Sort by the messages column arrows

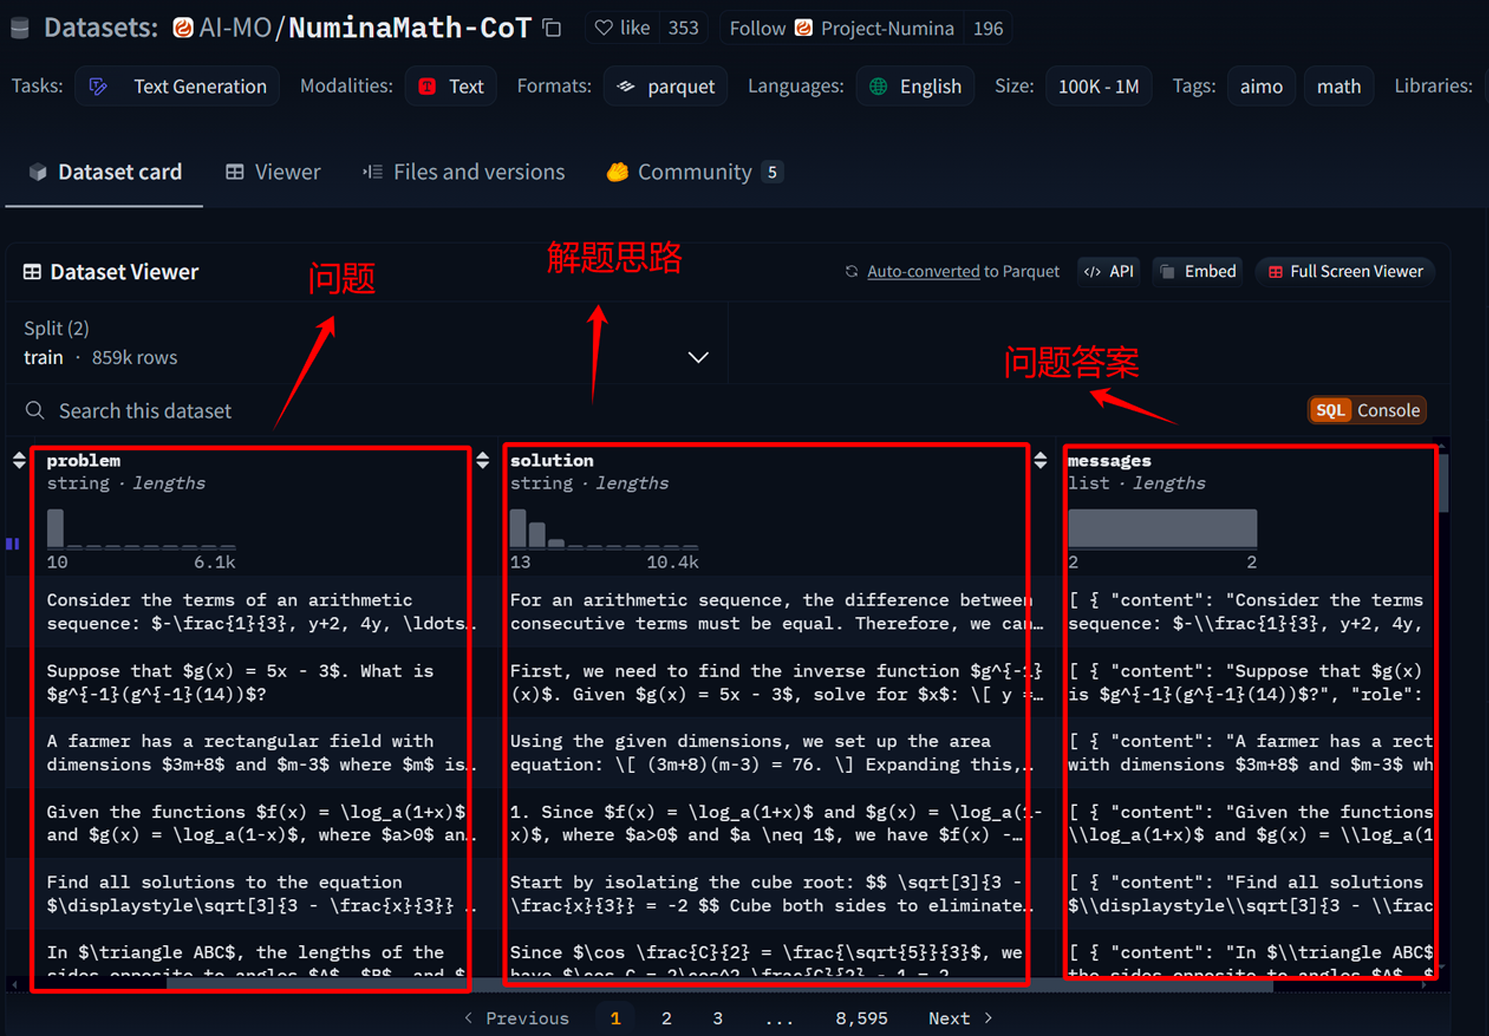(x=1041, y=460)
